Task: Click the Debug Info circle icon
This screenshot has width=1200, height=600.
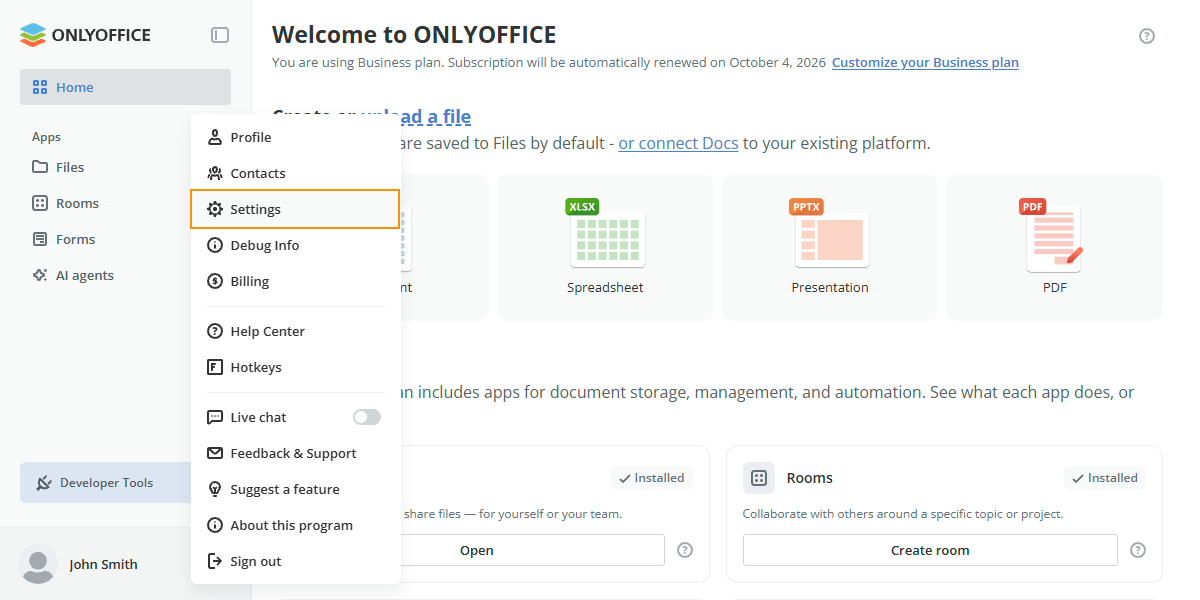Action: (214, 245)
